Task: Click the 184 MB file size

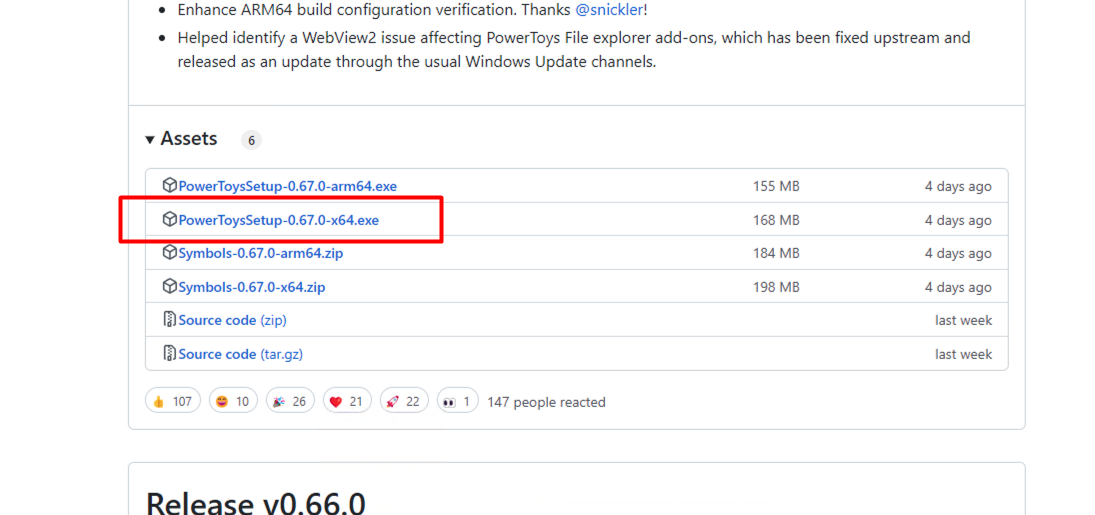Action: 776,253
